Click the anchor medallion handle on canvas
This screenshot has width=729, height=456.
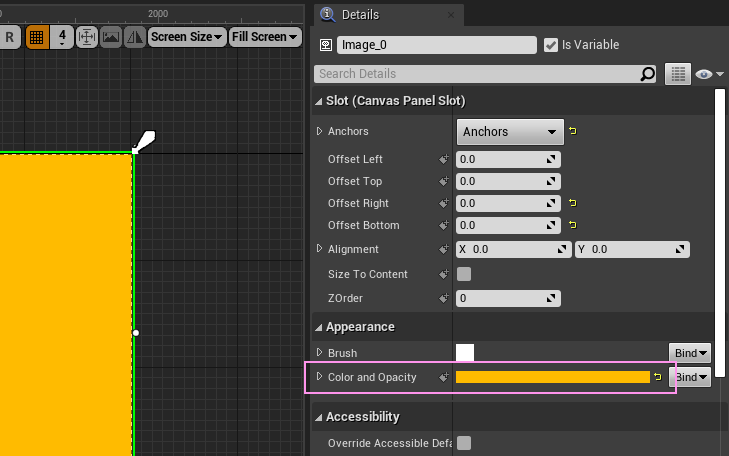coord(145,141)
